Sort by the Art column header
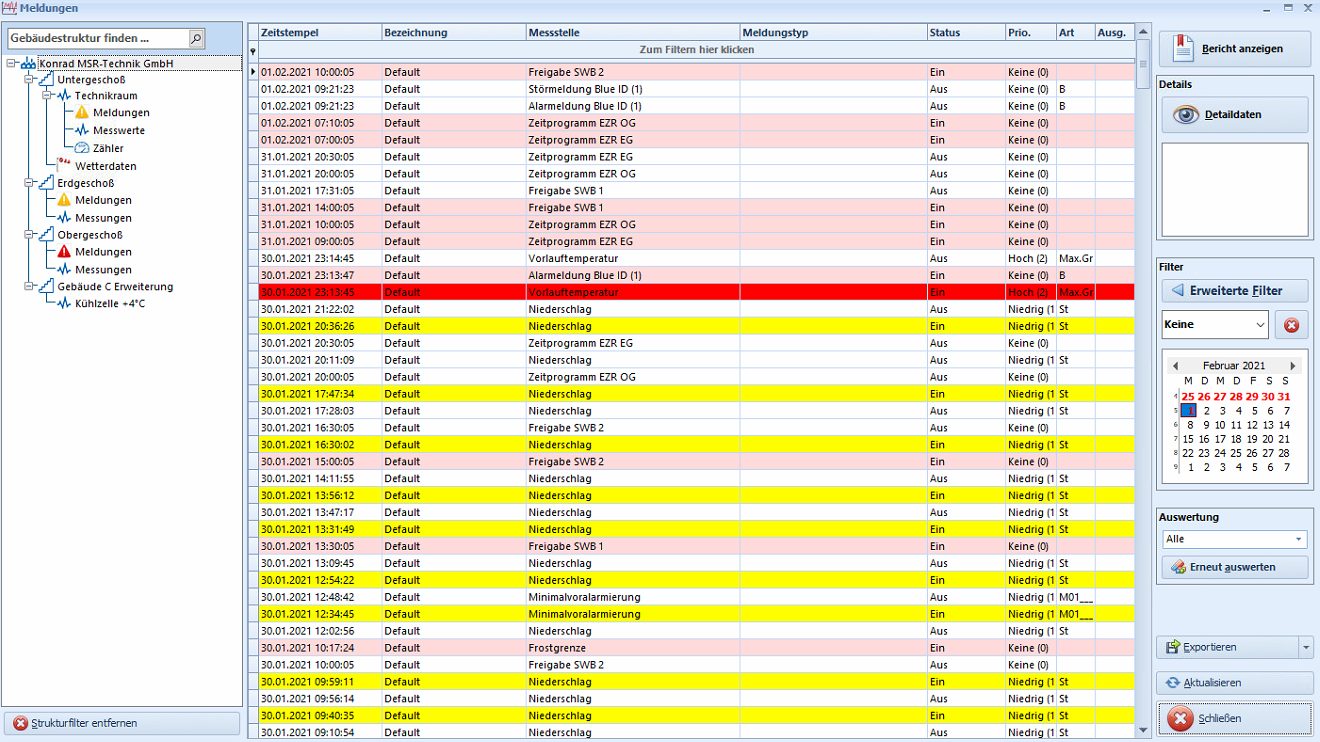This screenshot has width=1320, height=742. [x=1075, y=32]
